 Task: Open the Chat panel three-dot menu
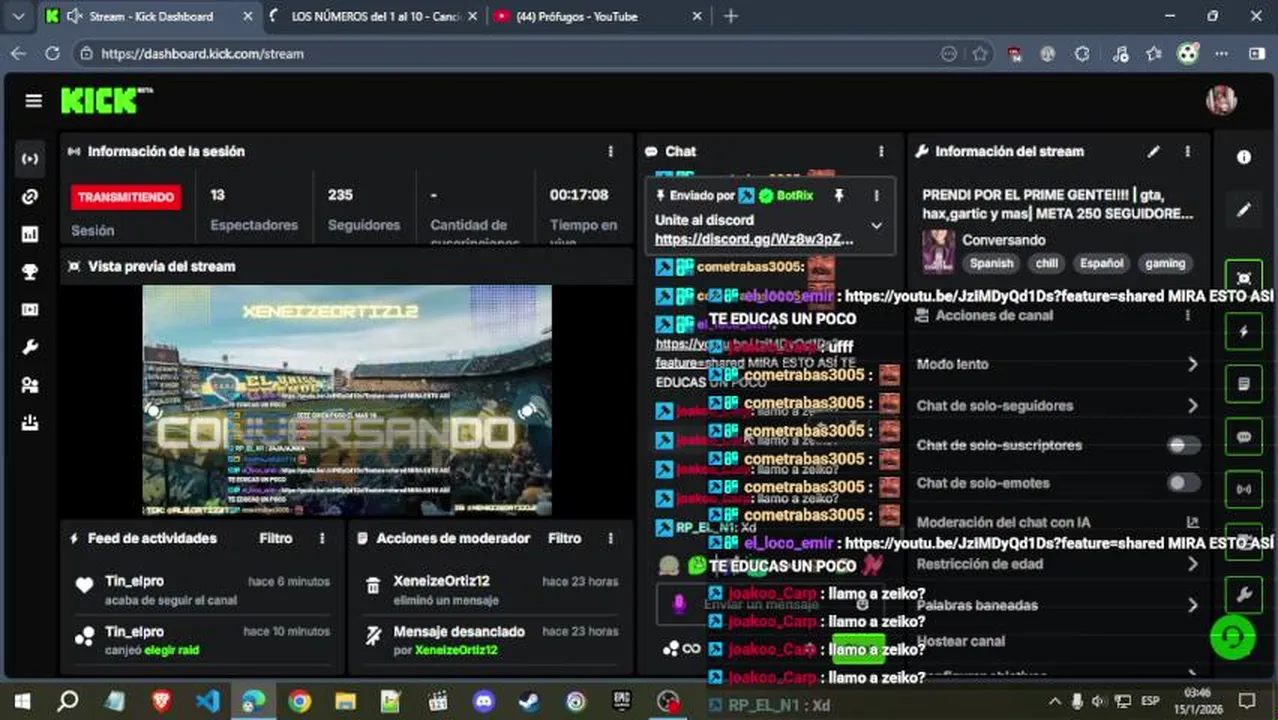tap(881, 151)
